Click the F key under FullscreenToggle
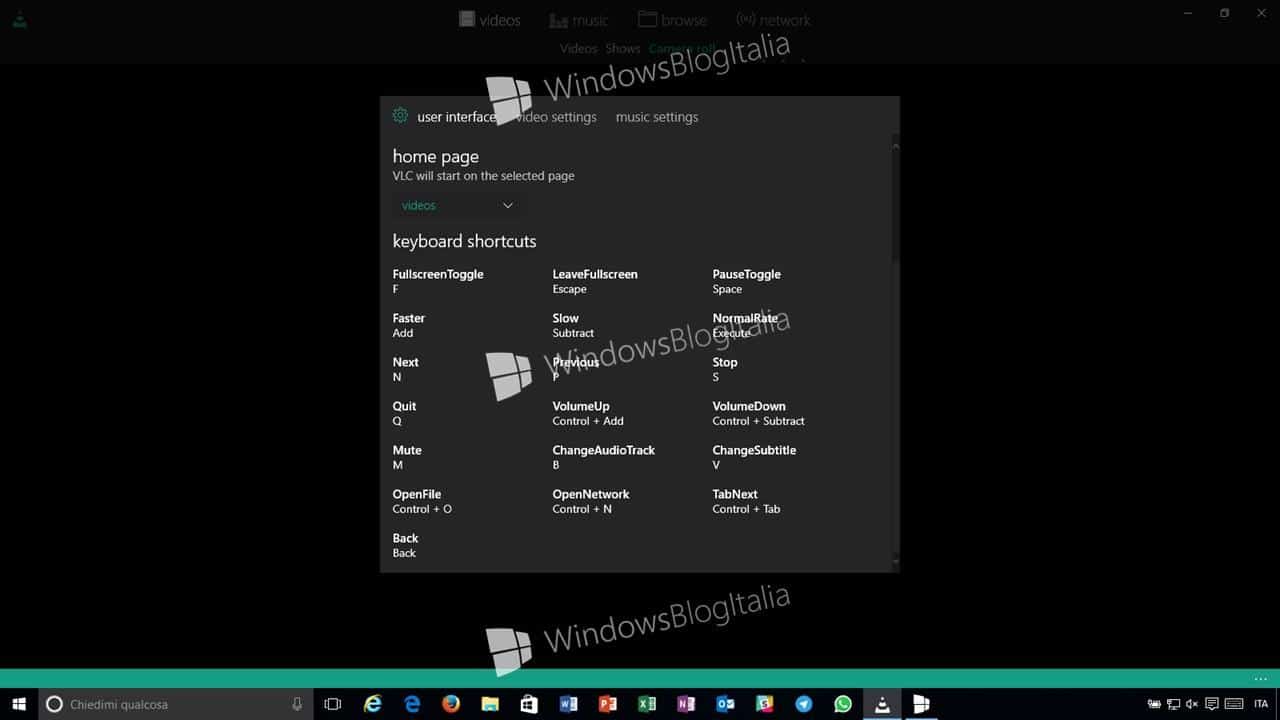This screenshot has width=1280, height=720. click(396, 289)
